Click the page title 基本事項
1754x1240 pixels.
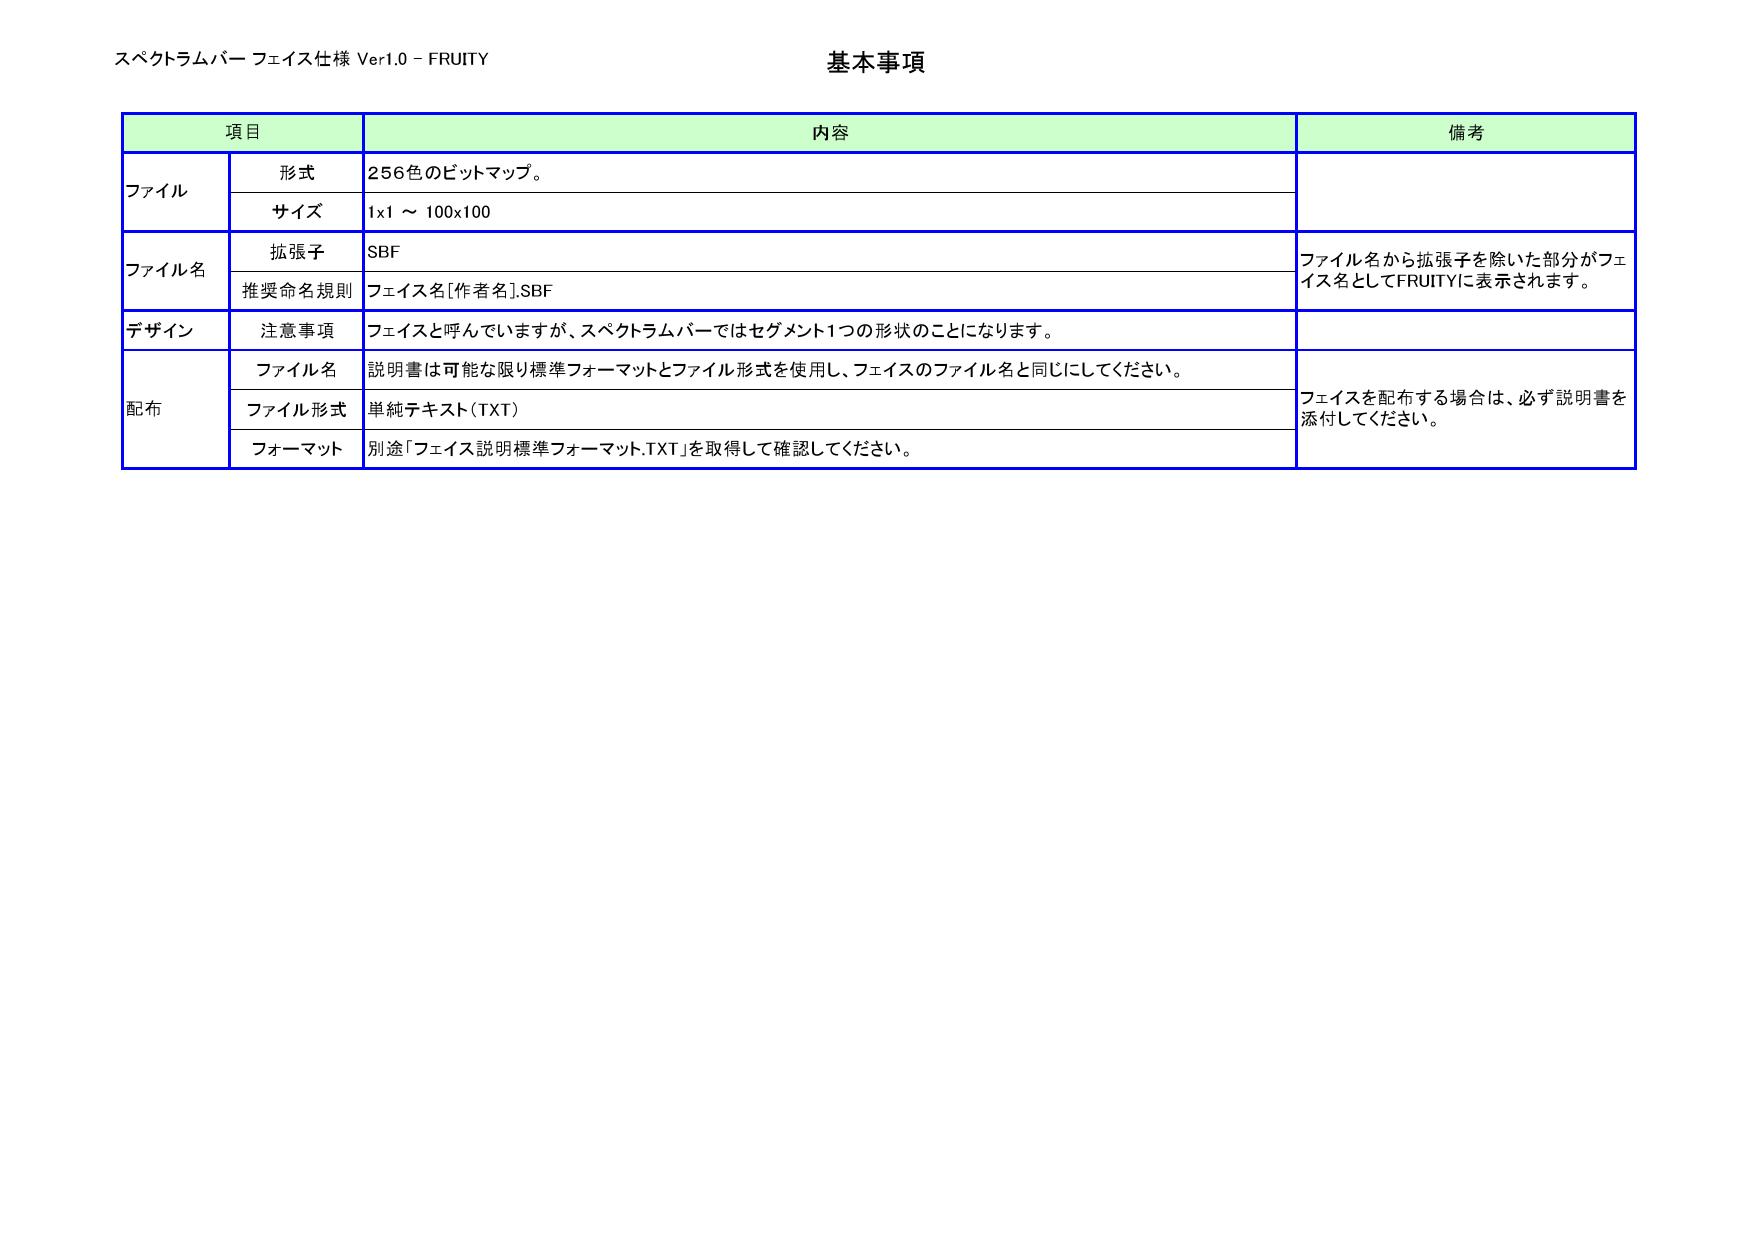(x=875, y=62)
